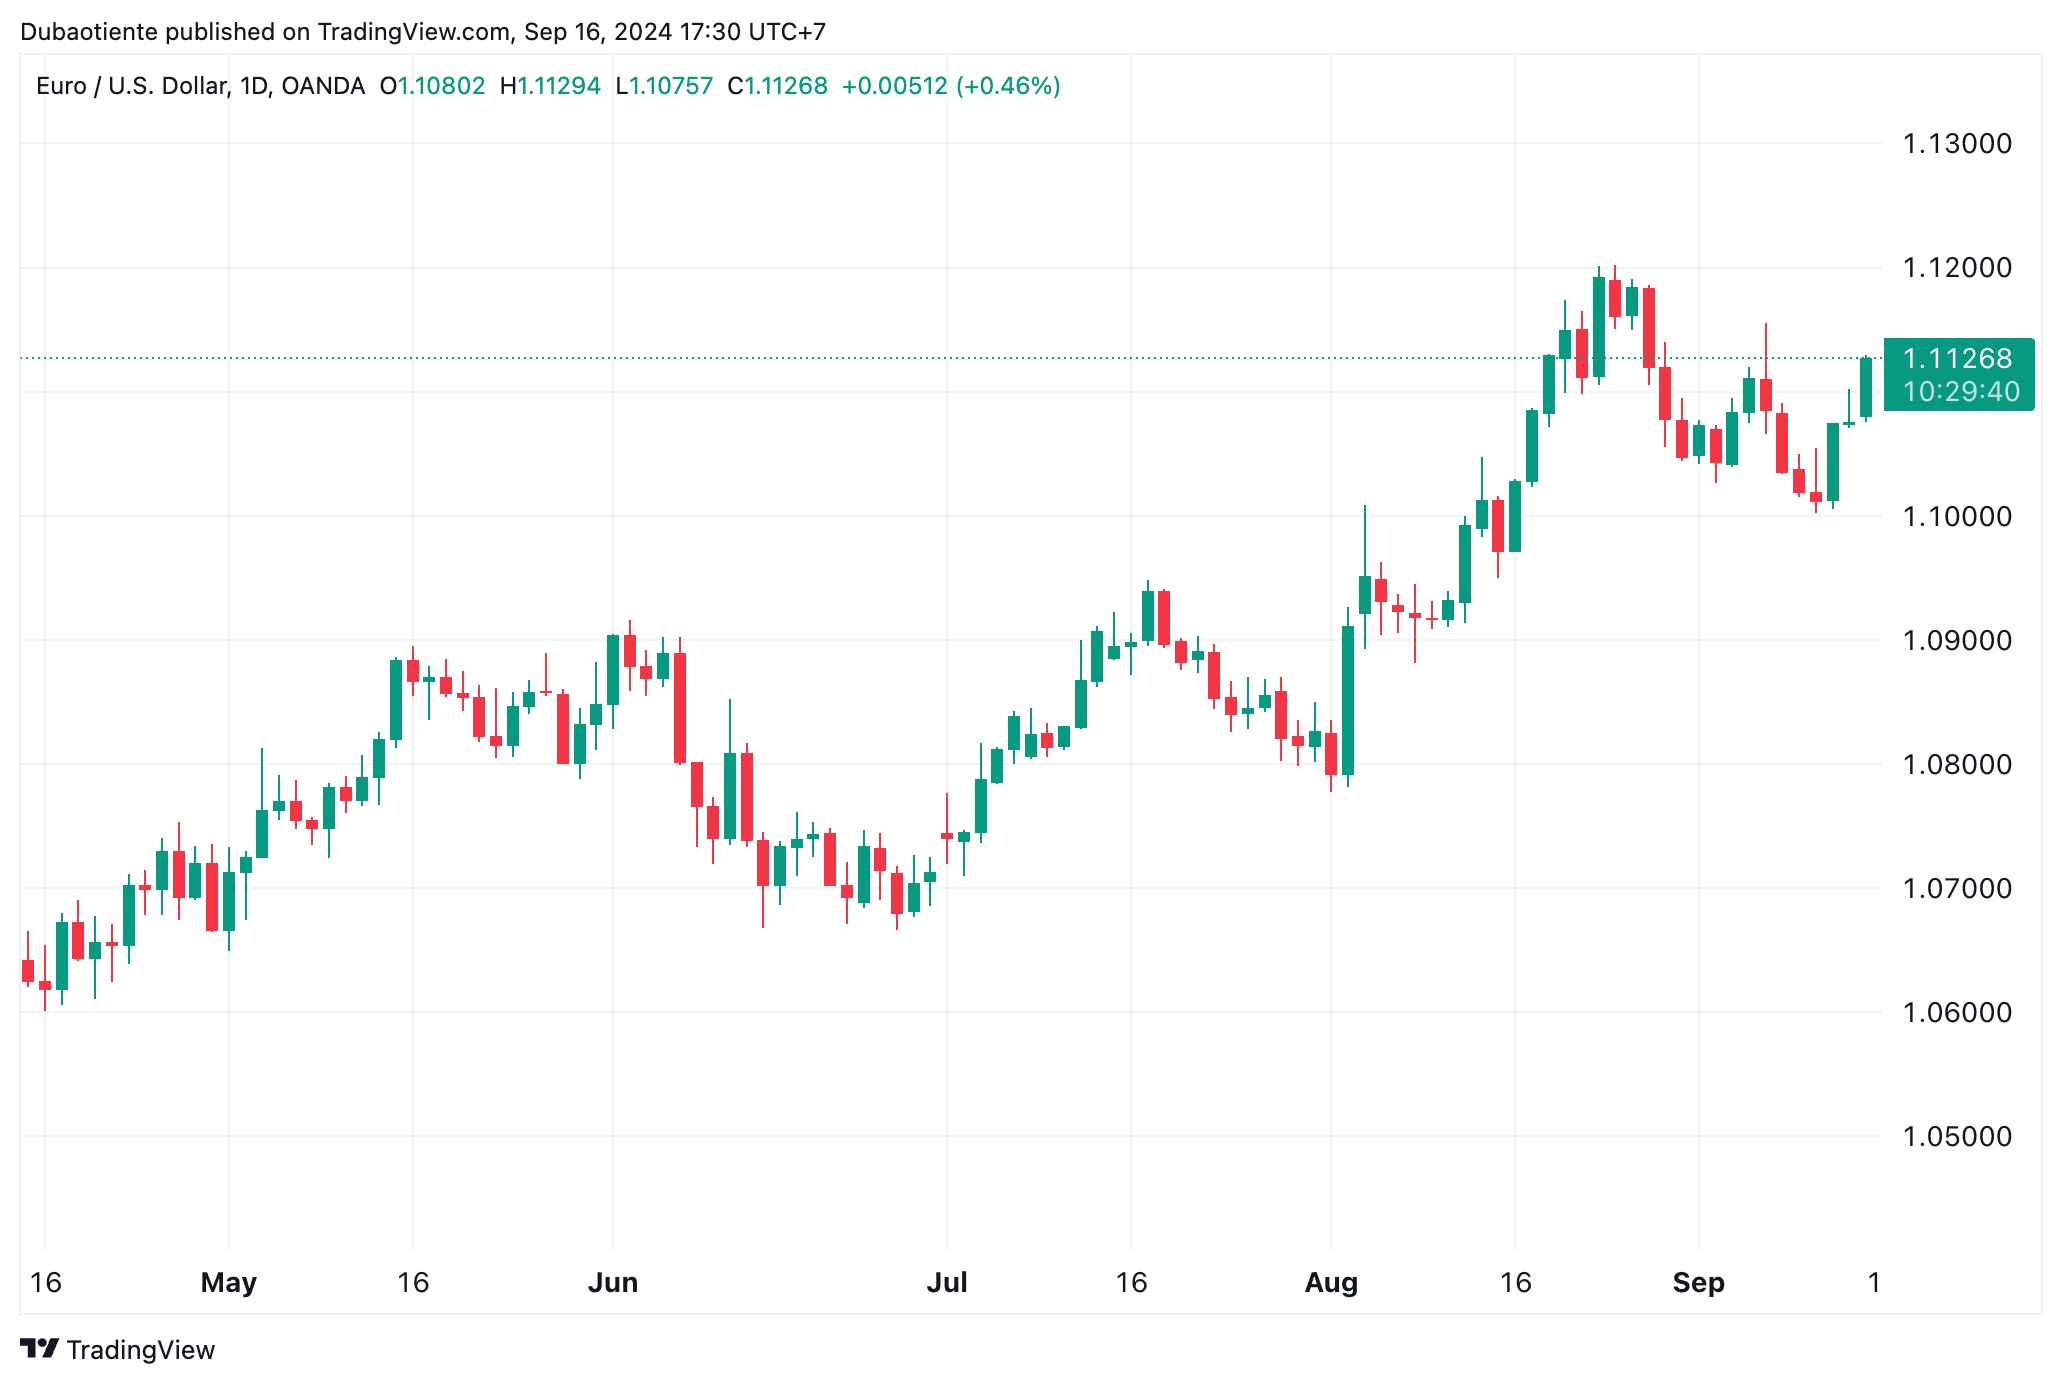
Task: Click the TradingView logo icon
Action: click(x=39, y=1349)
